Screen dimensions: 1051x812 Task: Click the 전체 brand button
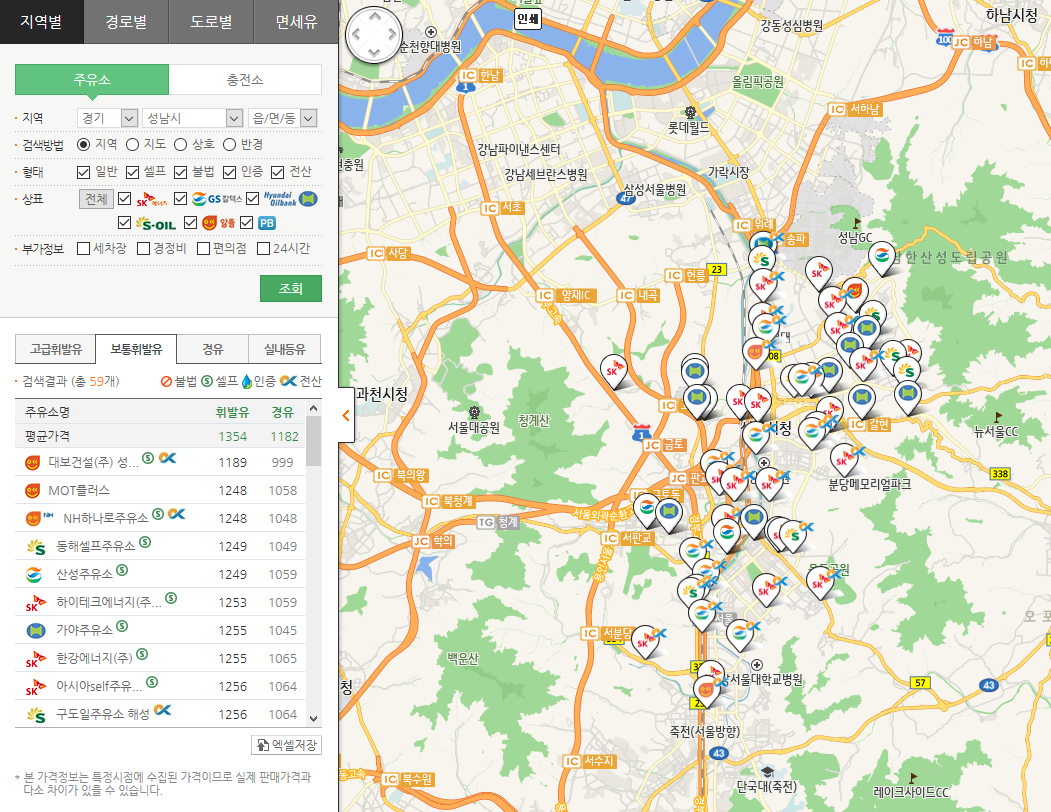point(96,199)
